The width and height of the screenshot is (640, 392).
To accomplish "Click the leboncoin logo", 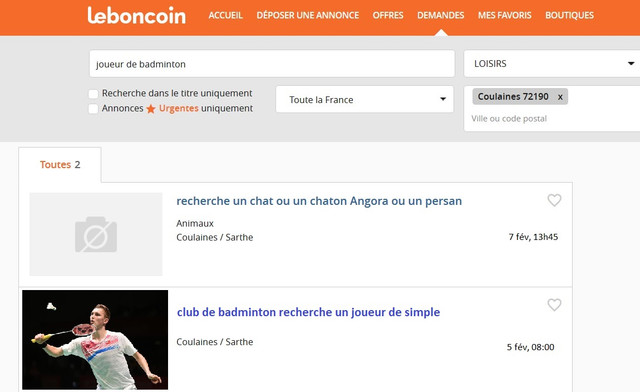I will click(x=137, y=16).
